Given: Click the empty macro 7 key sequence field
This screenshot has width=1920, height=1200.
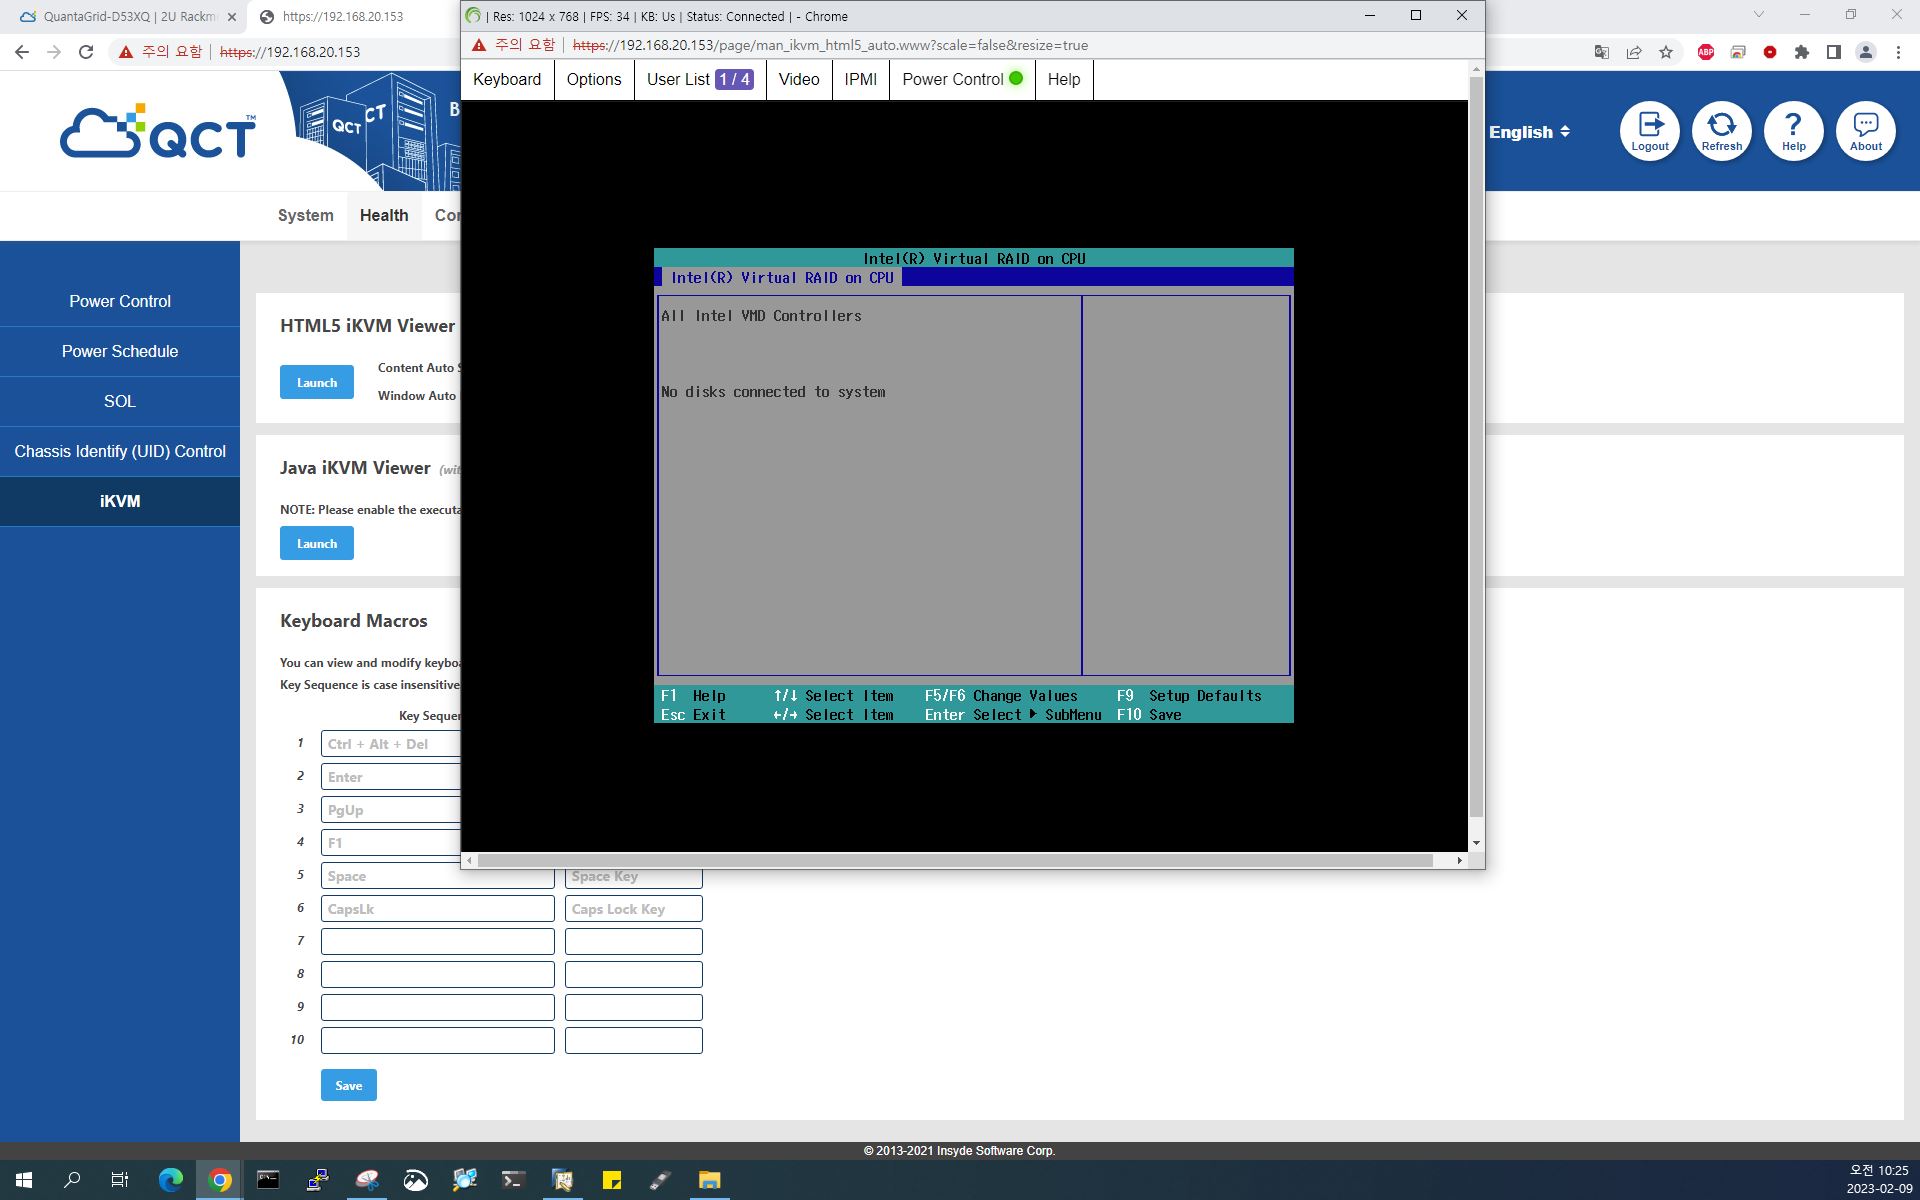Looking at the screenshot, I should tap(438, 941).
